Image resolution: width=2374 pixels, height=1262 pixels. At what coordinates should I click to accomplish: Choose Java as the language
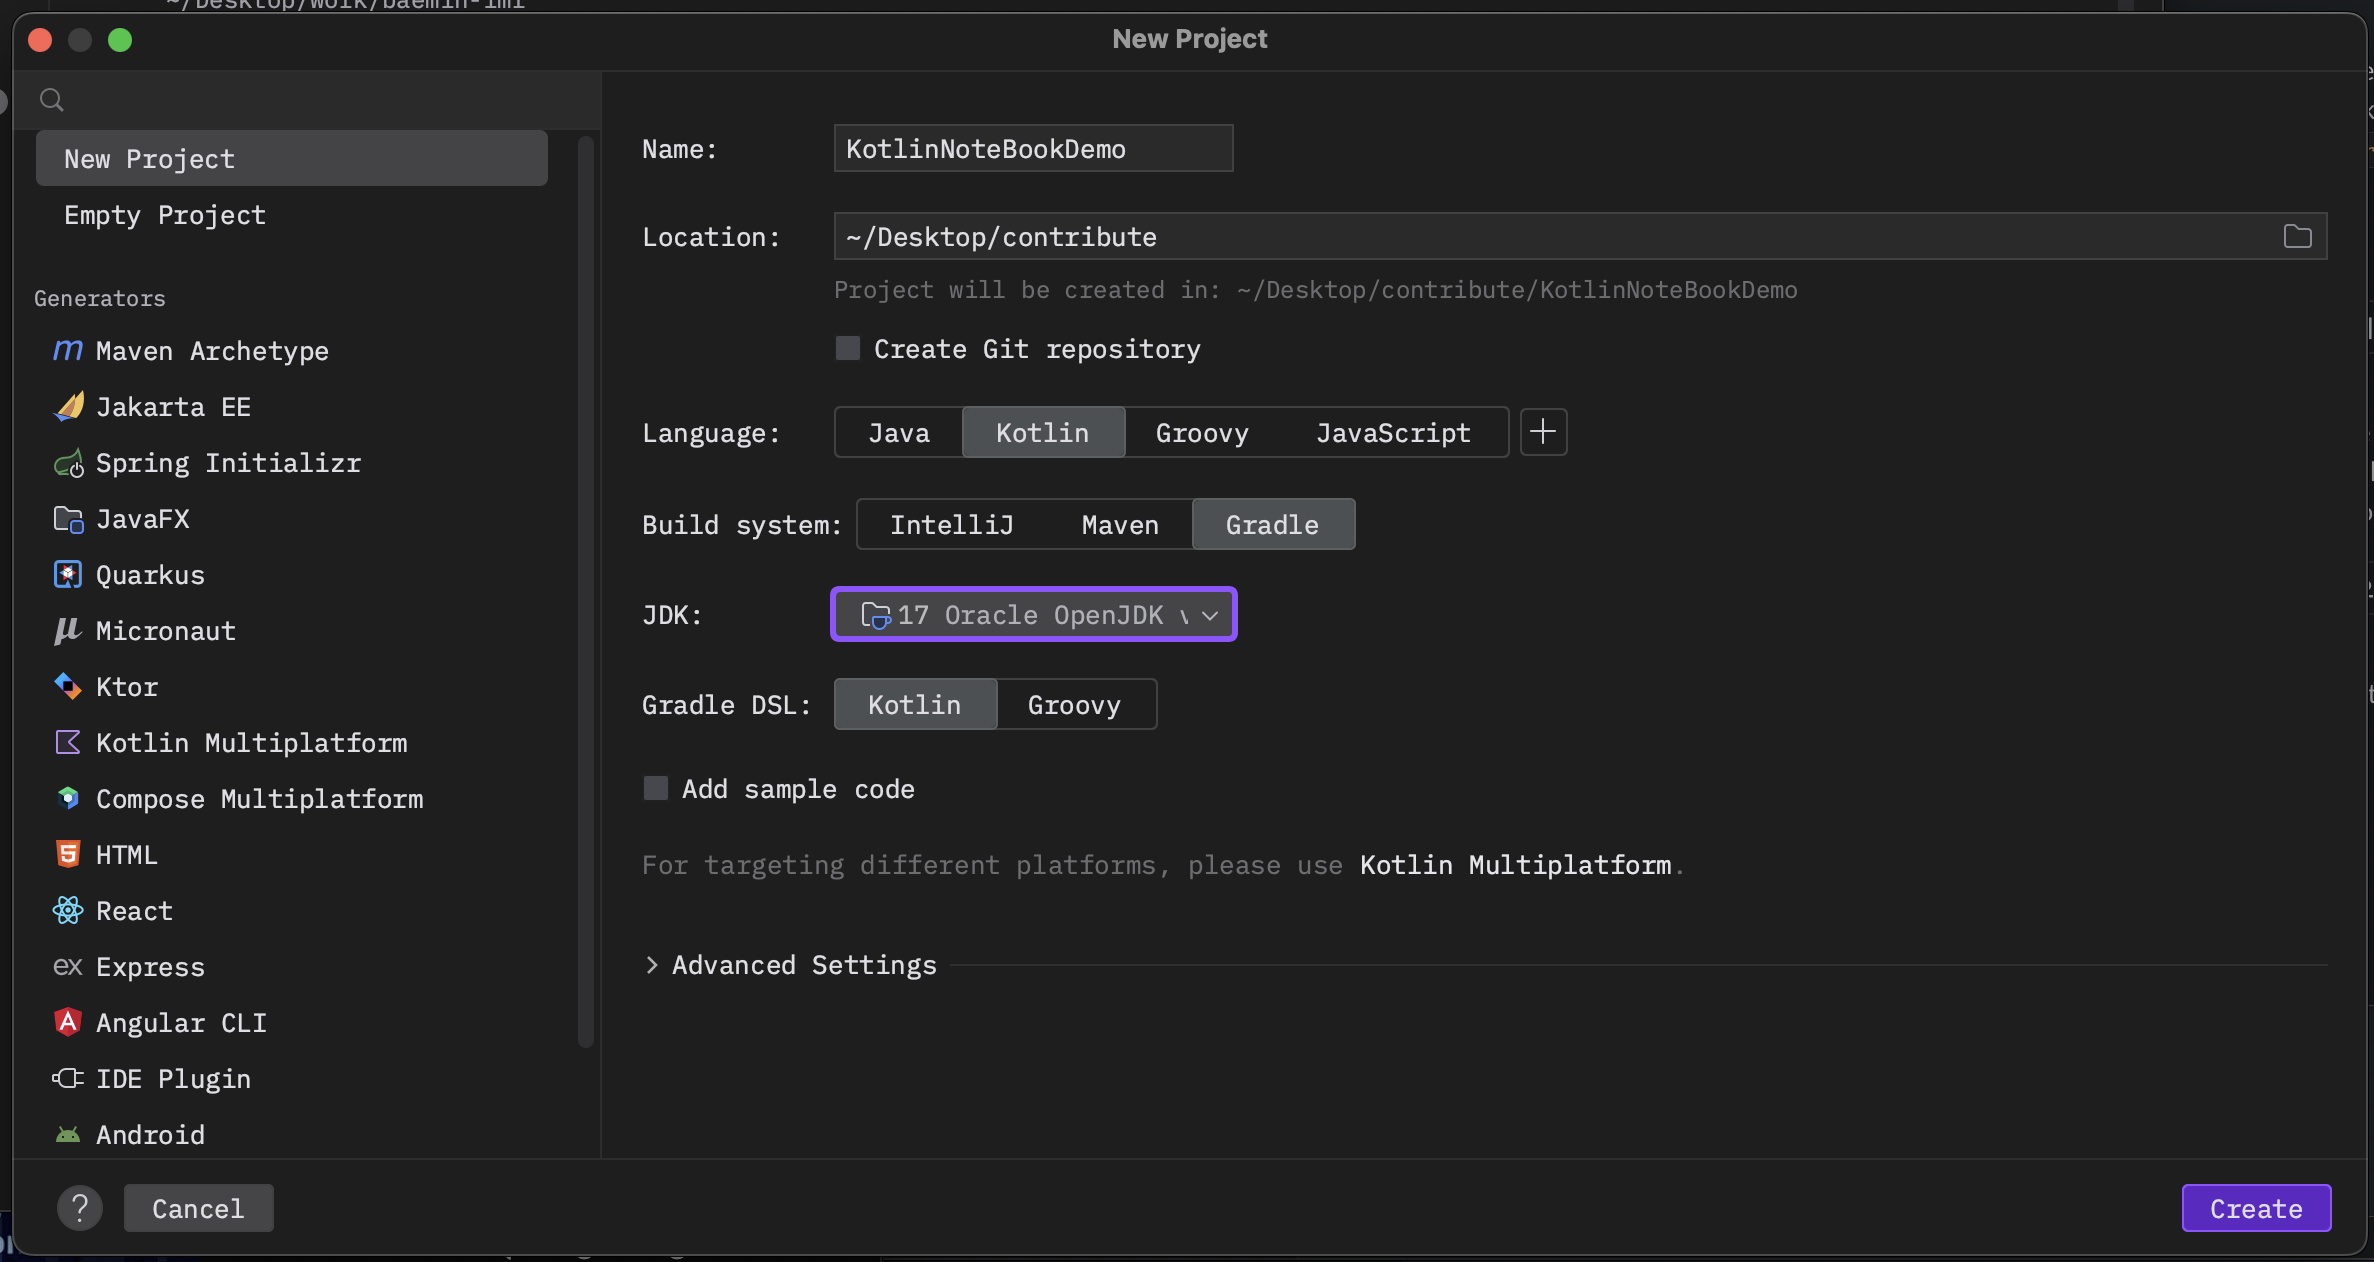point(898,433)
